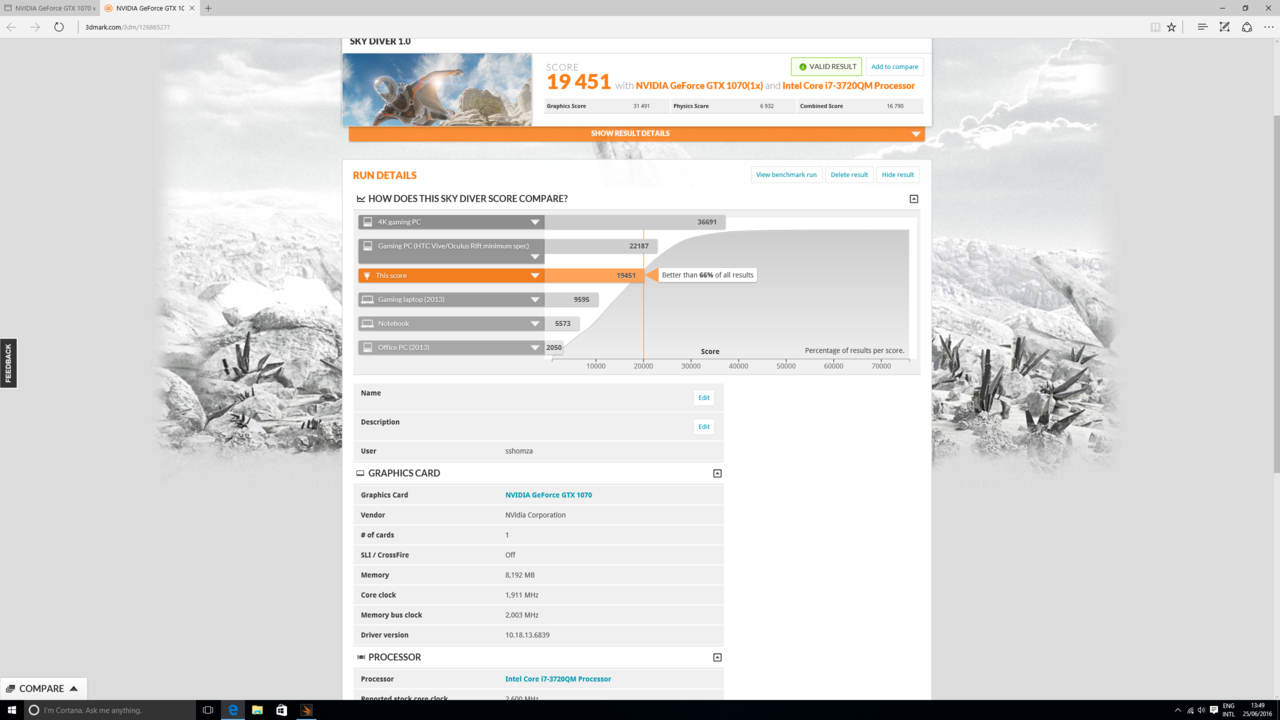Screen dimensions: 1280x720
Task: Expand the This score dropdown
Action: click(x=535, y=275)
